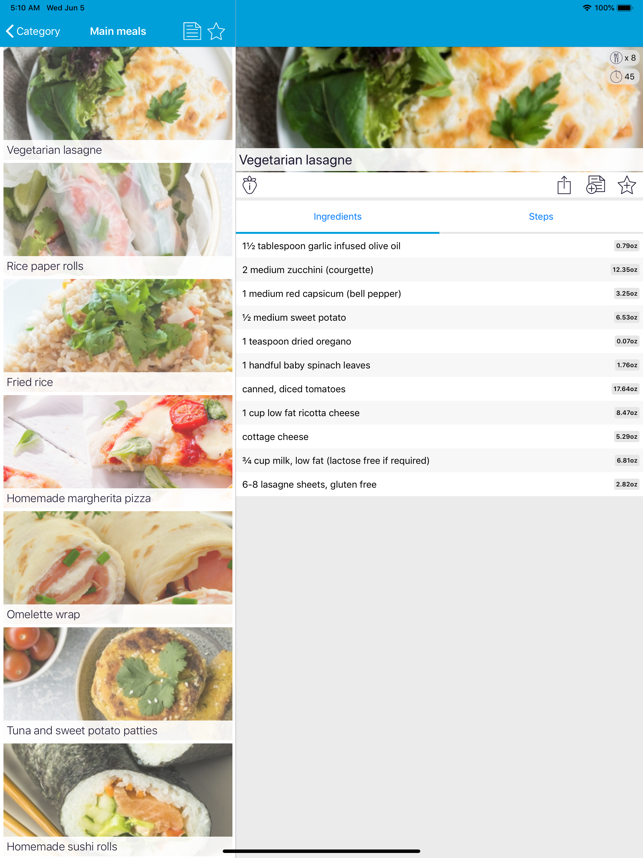The image size is (643, 858).
Task: Tap the servings x 8 badge
Action: click(623, 58)
